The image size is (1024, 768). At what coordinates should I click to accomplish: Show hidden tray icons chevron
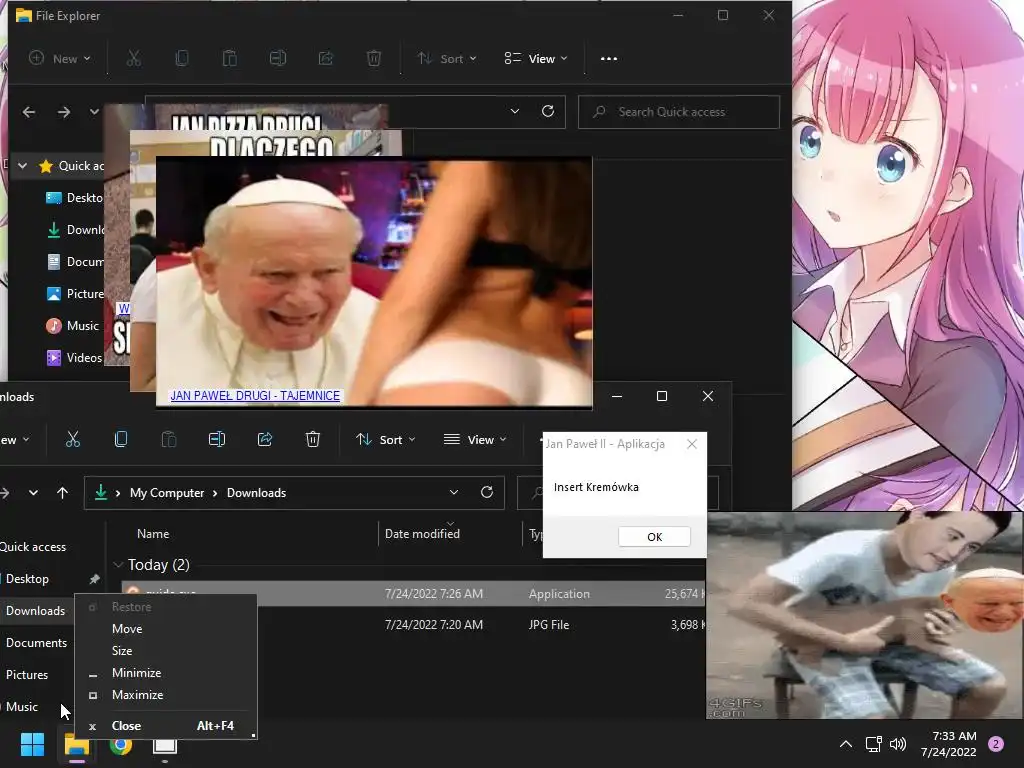click(846, 744)
